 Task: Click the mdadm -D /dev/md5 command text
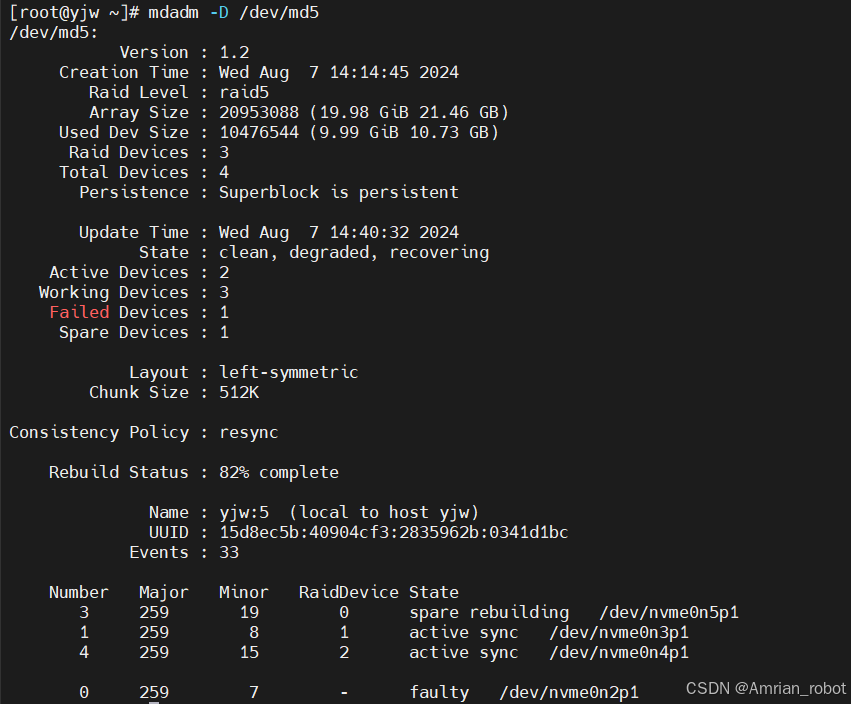point(233,12)
